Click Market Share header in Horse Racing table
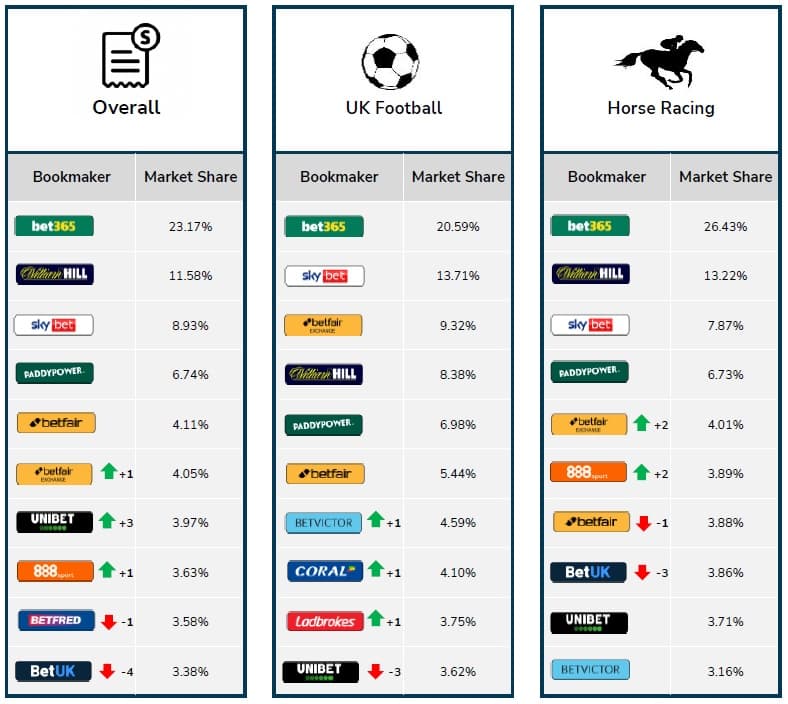This screenshot has width=788, height=704. coord(725,177)
